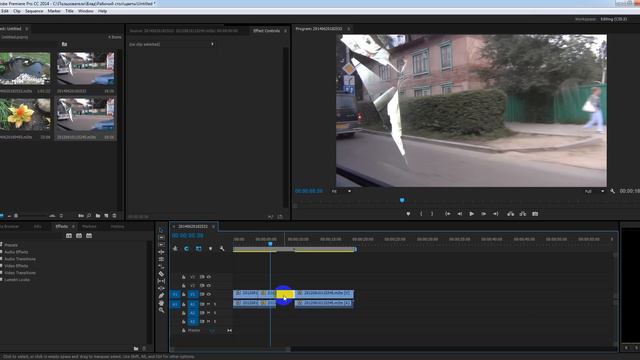Click Step Forward one frame button
The image size is (640, 360).
tap(483, 214)
